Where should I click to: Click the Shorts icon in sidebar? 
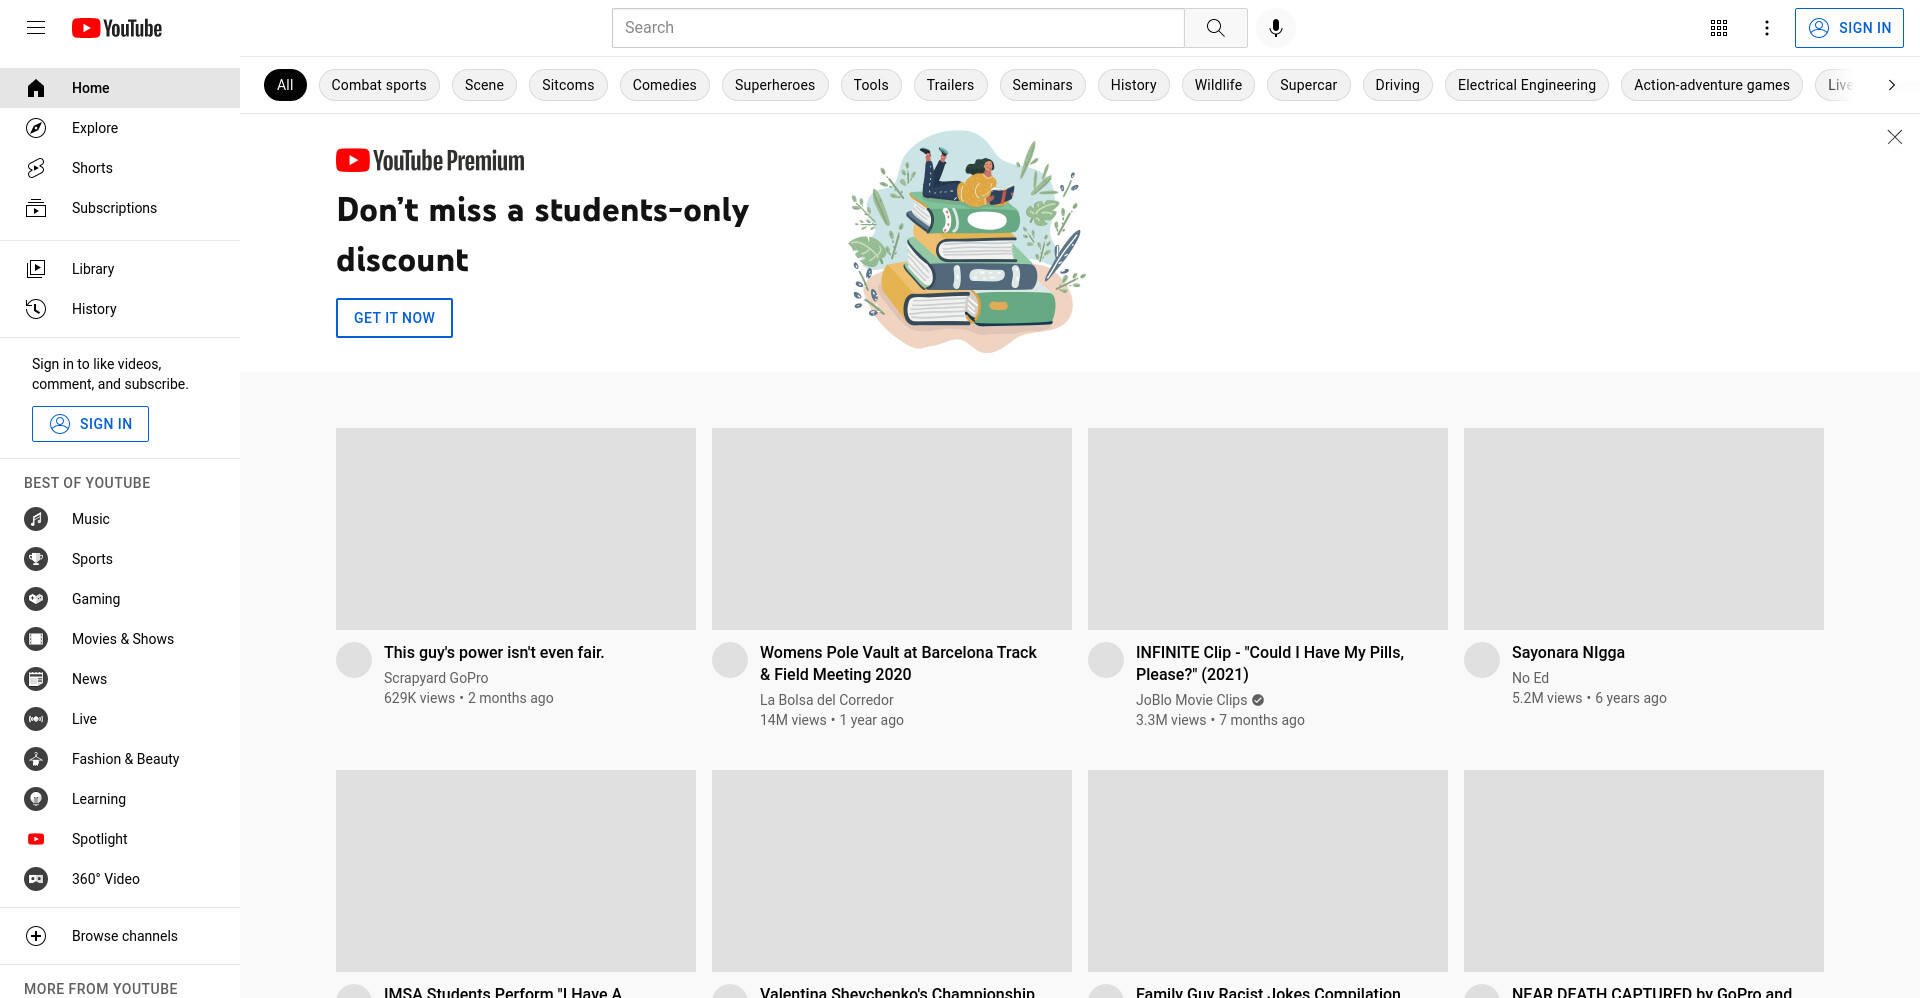[x=36, y=168]
